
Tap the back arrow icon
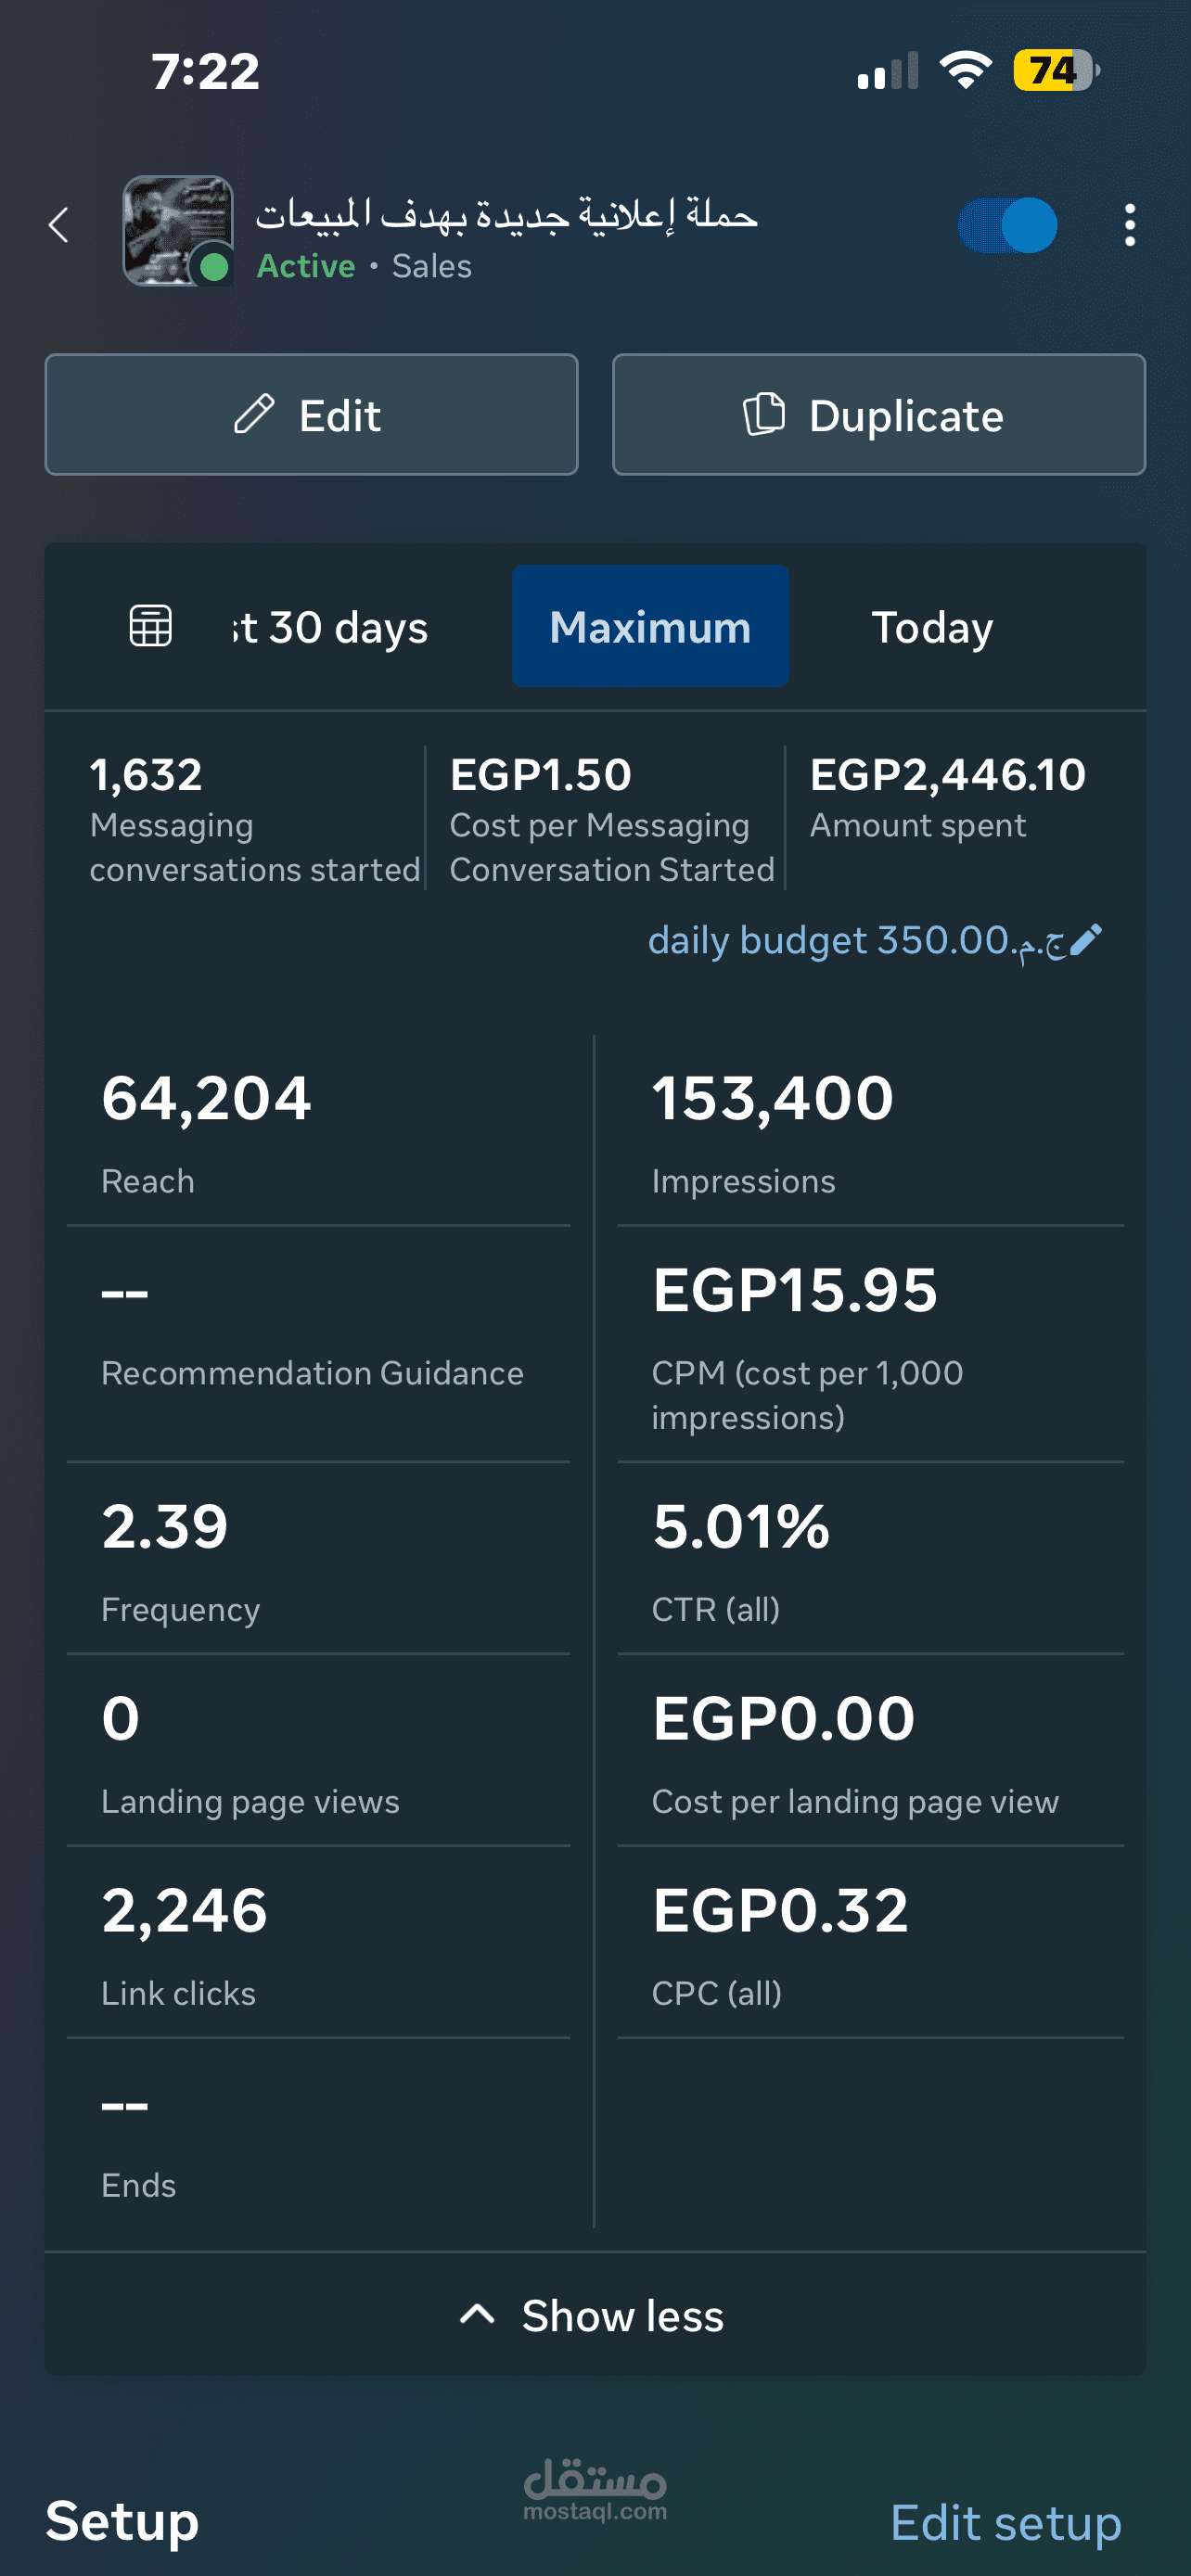point(59,225)
